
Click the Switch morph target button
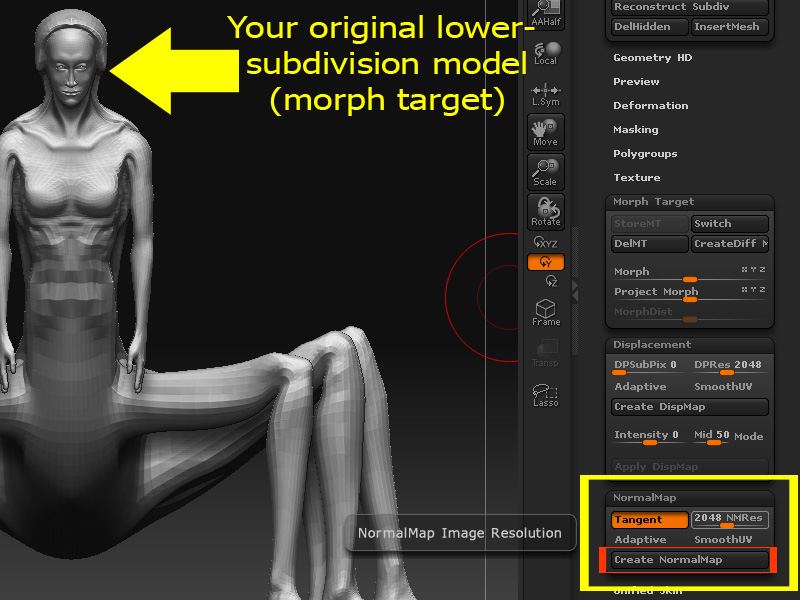pos(729,223)
